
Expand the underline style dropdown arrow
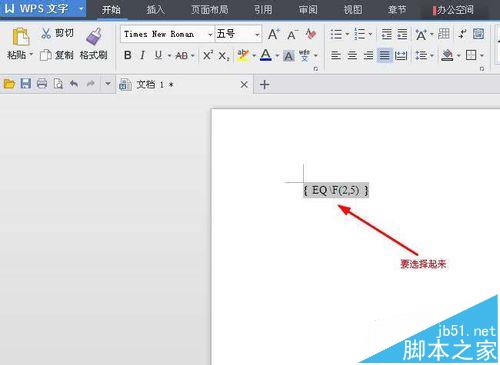click(169, 56)
